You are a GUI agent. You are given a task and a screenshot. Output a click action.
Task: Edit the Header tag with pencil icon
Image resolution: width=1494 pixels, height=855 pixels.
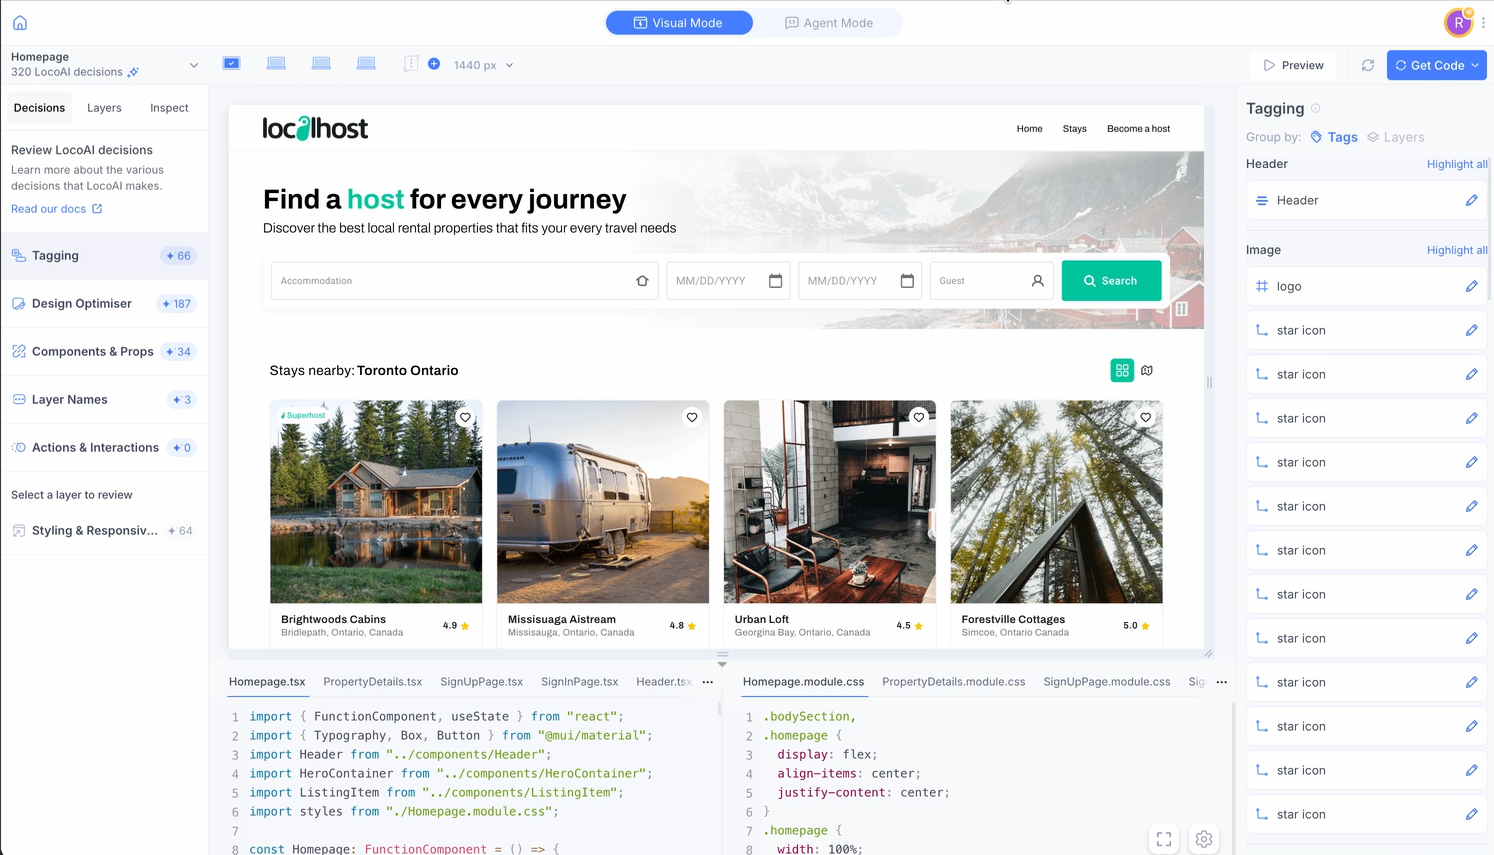pos(1472,200)
